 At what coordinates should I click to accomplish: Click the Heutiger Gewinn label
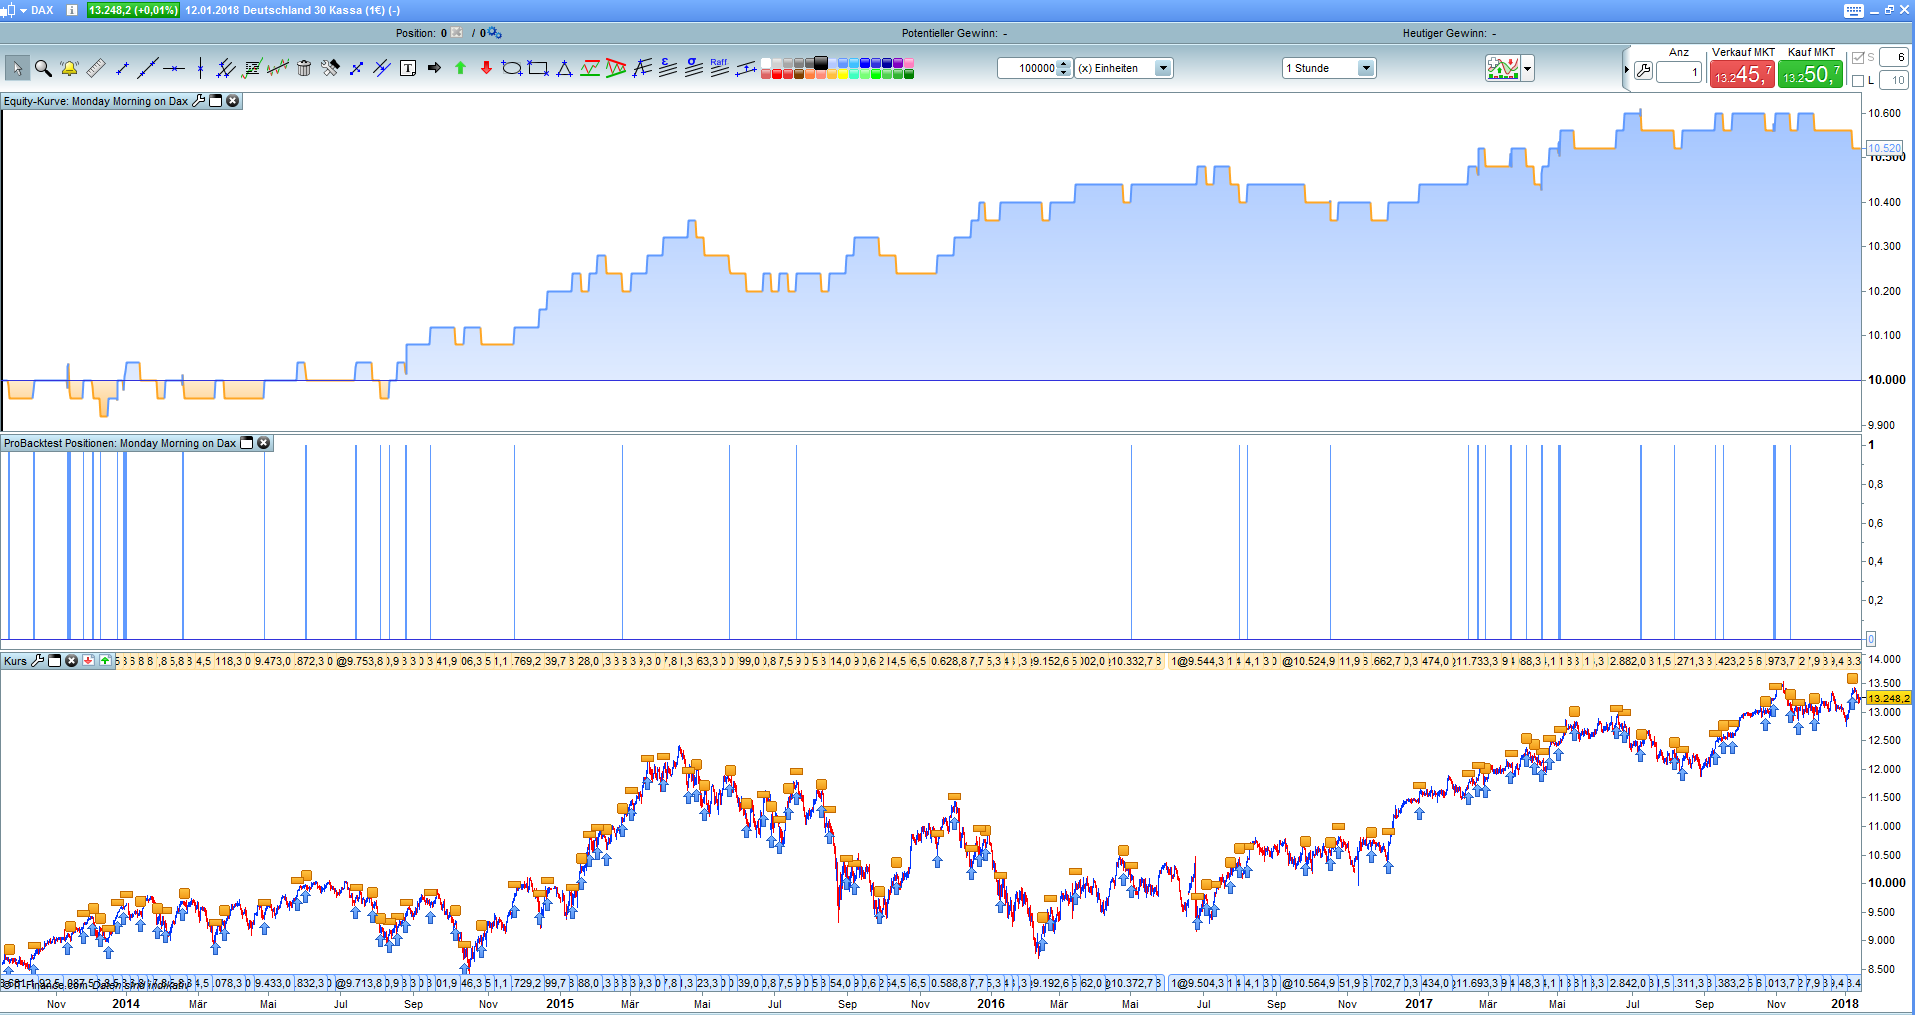pyautogui.click(x=1444, y=33)
